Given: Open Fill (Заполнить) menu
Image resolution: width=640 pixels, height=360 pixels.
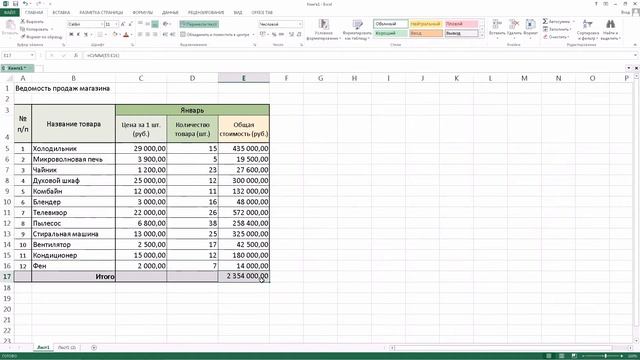Looking at the screenshot, I should pos(557,29).
